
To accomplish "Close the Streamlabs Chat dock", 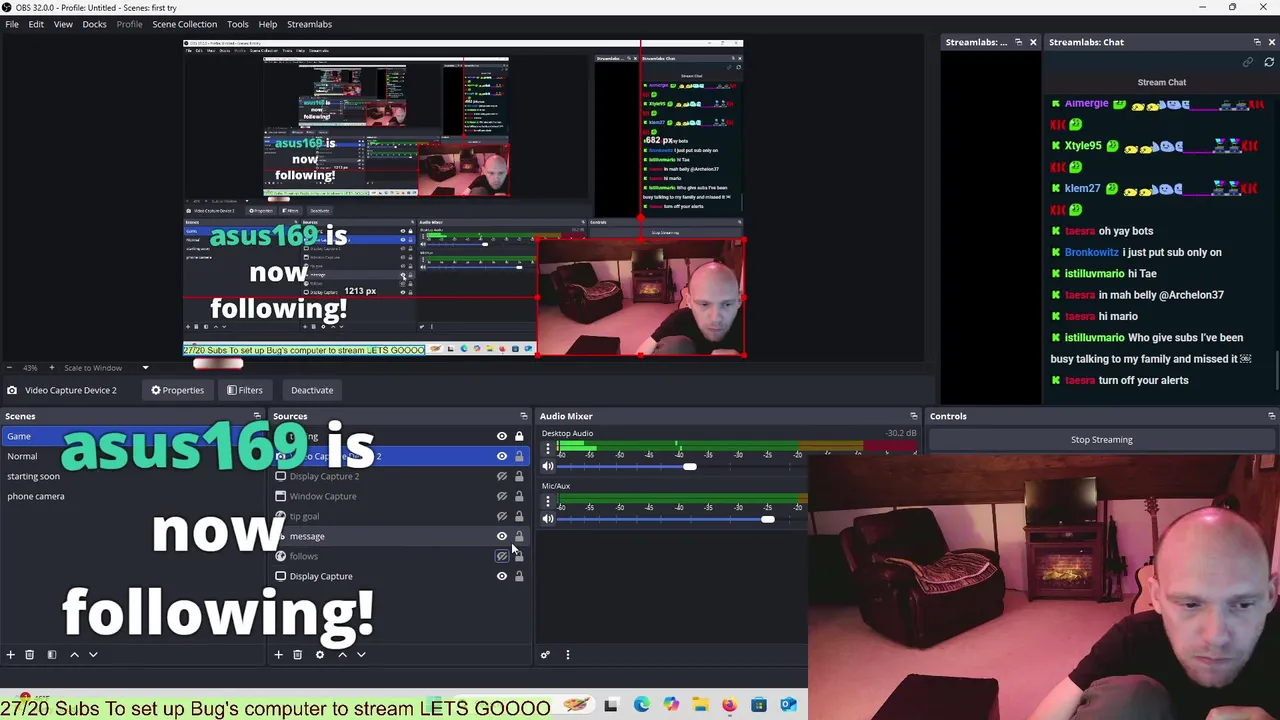I will pos(1271,42).
